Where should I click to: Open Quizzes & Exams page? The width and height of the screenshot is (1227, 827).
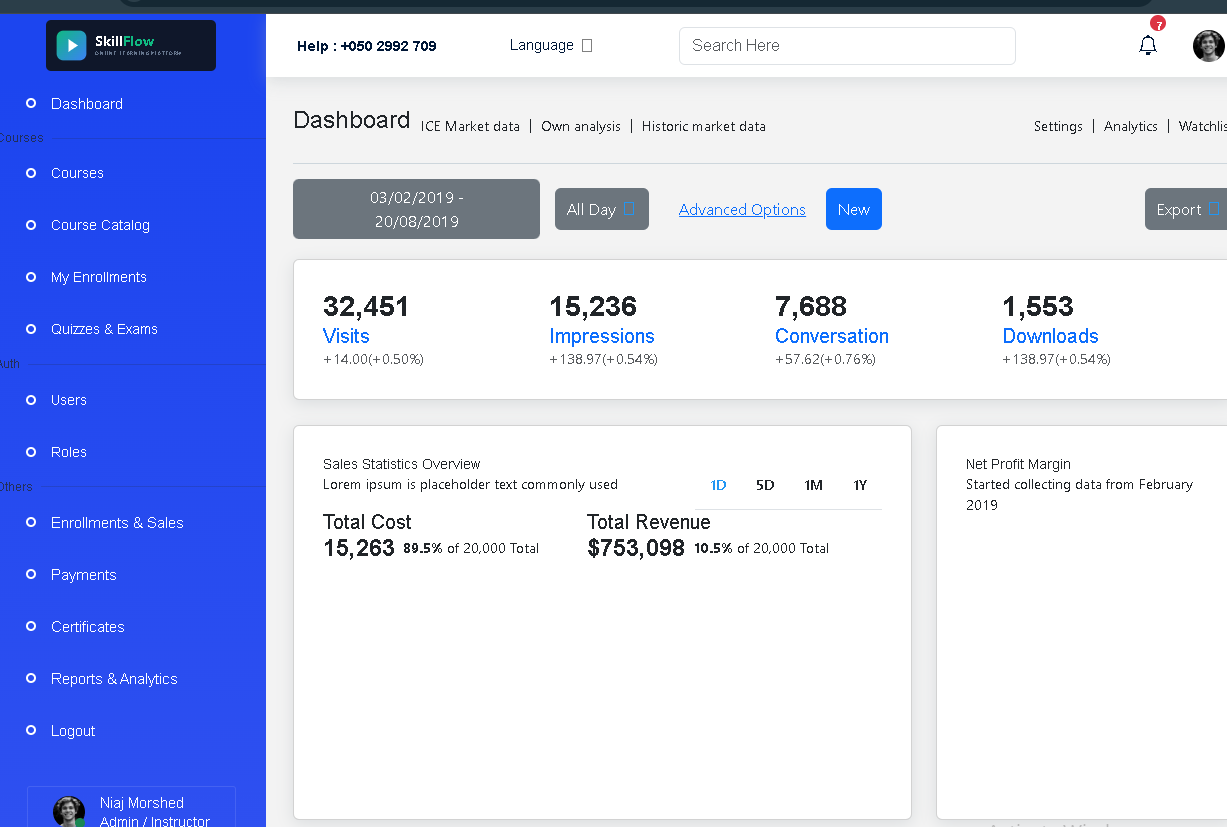pos(104,329)
